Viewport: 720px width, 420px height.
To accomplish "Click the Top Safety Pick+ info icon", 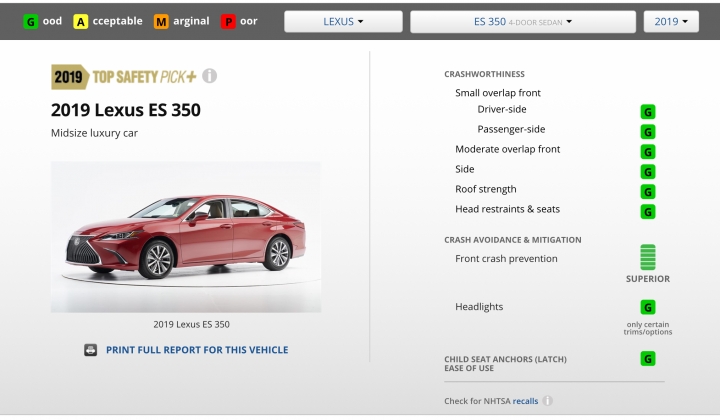I will pos(209,76).
